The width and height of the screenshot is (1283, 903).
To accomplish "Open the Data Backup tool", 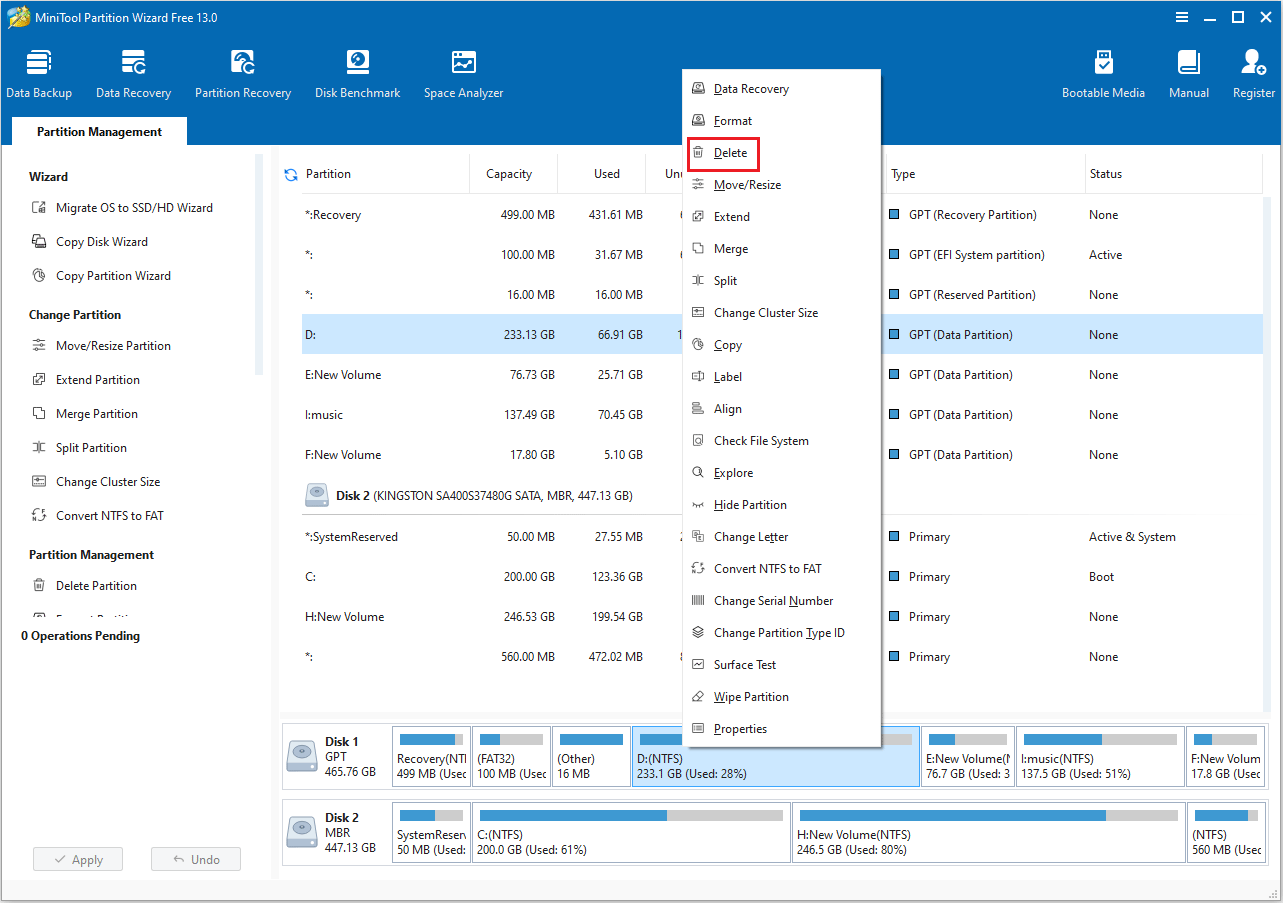I will [39, 71].
